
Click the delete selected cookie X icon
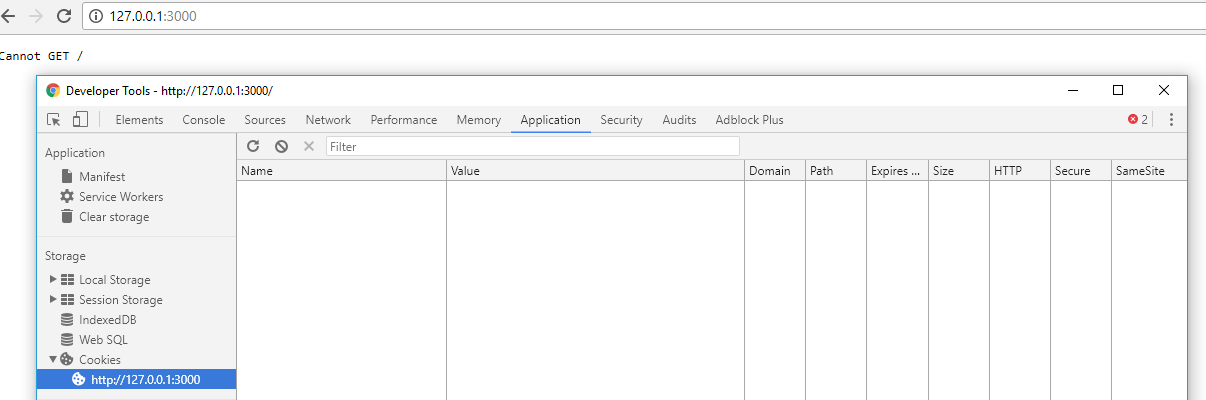pyautogui.click(x=309, y=146)
